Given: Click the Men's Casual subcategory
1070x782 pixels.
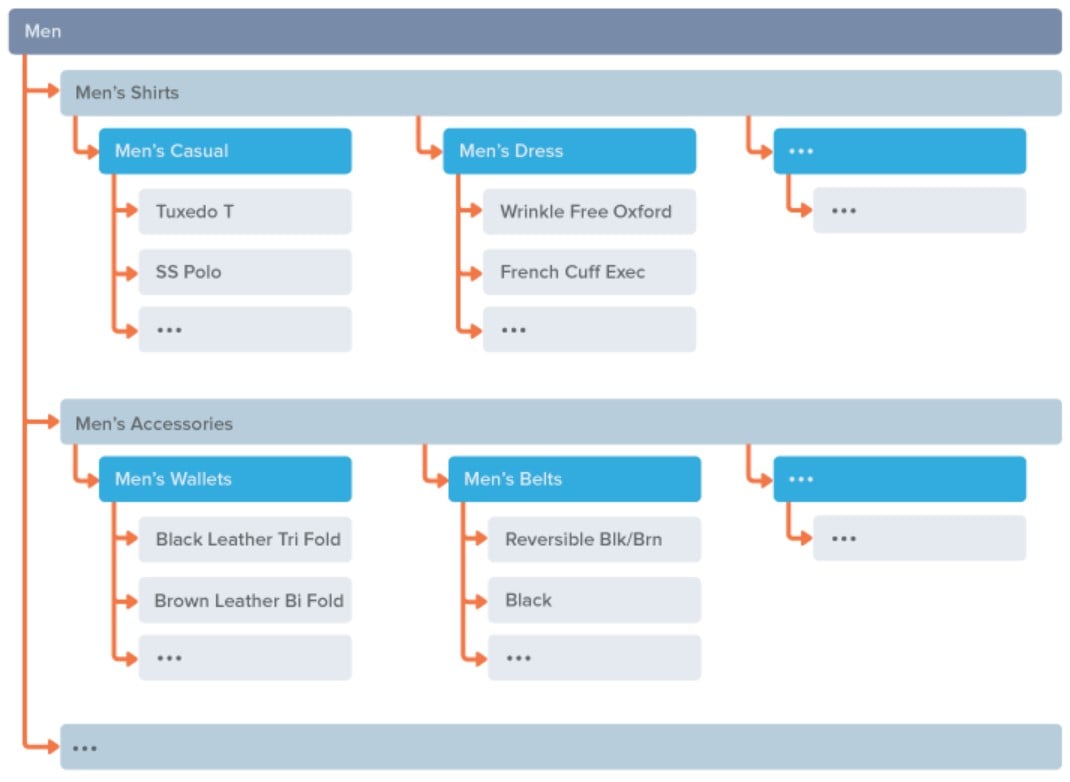Looking at the screenshot, I should (x=225, y=151).
